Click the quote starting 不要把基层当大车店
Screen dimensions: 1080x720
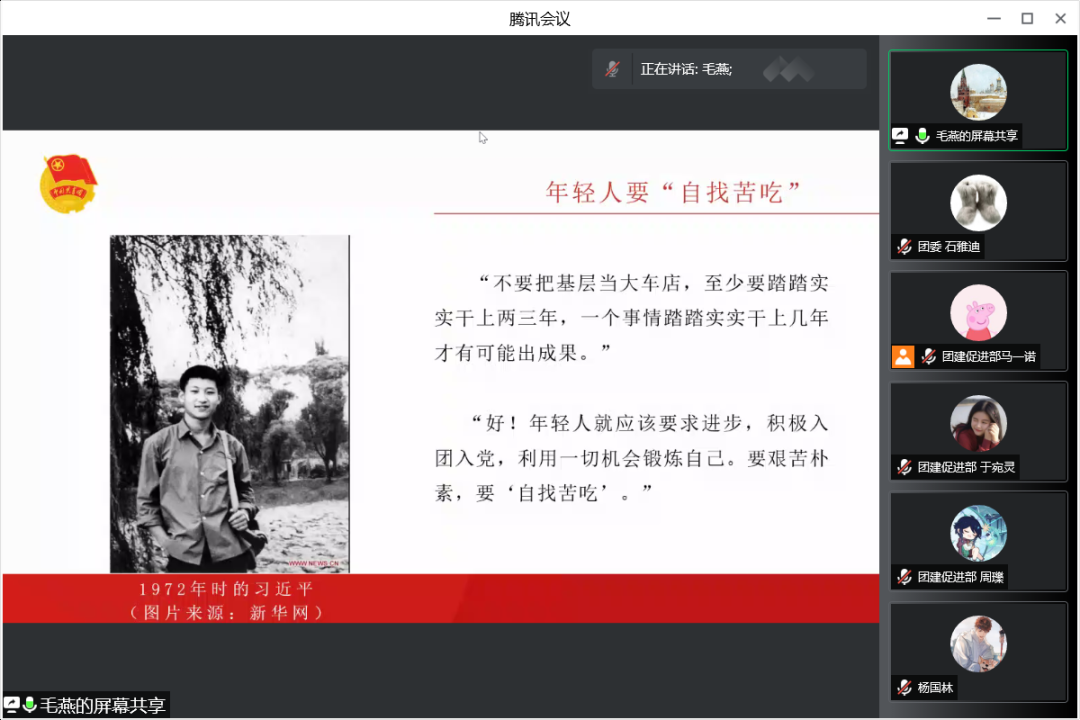click(632, 318)
